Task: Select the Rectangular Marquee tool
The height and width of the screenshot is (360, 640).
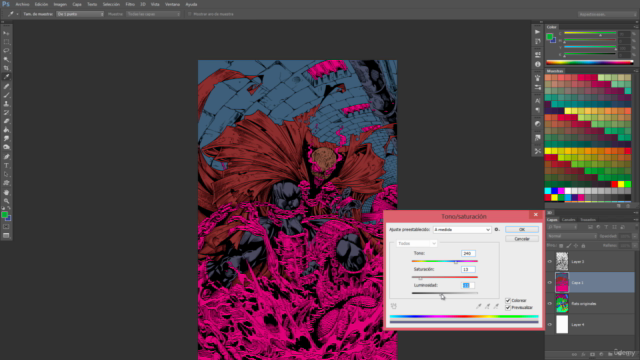Action: pos(6,42)
